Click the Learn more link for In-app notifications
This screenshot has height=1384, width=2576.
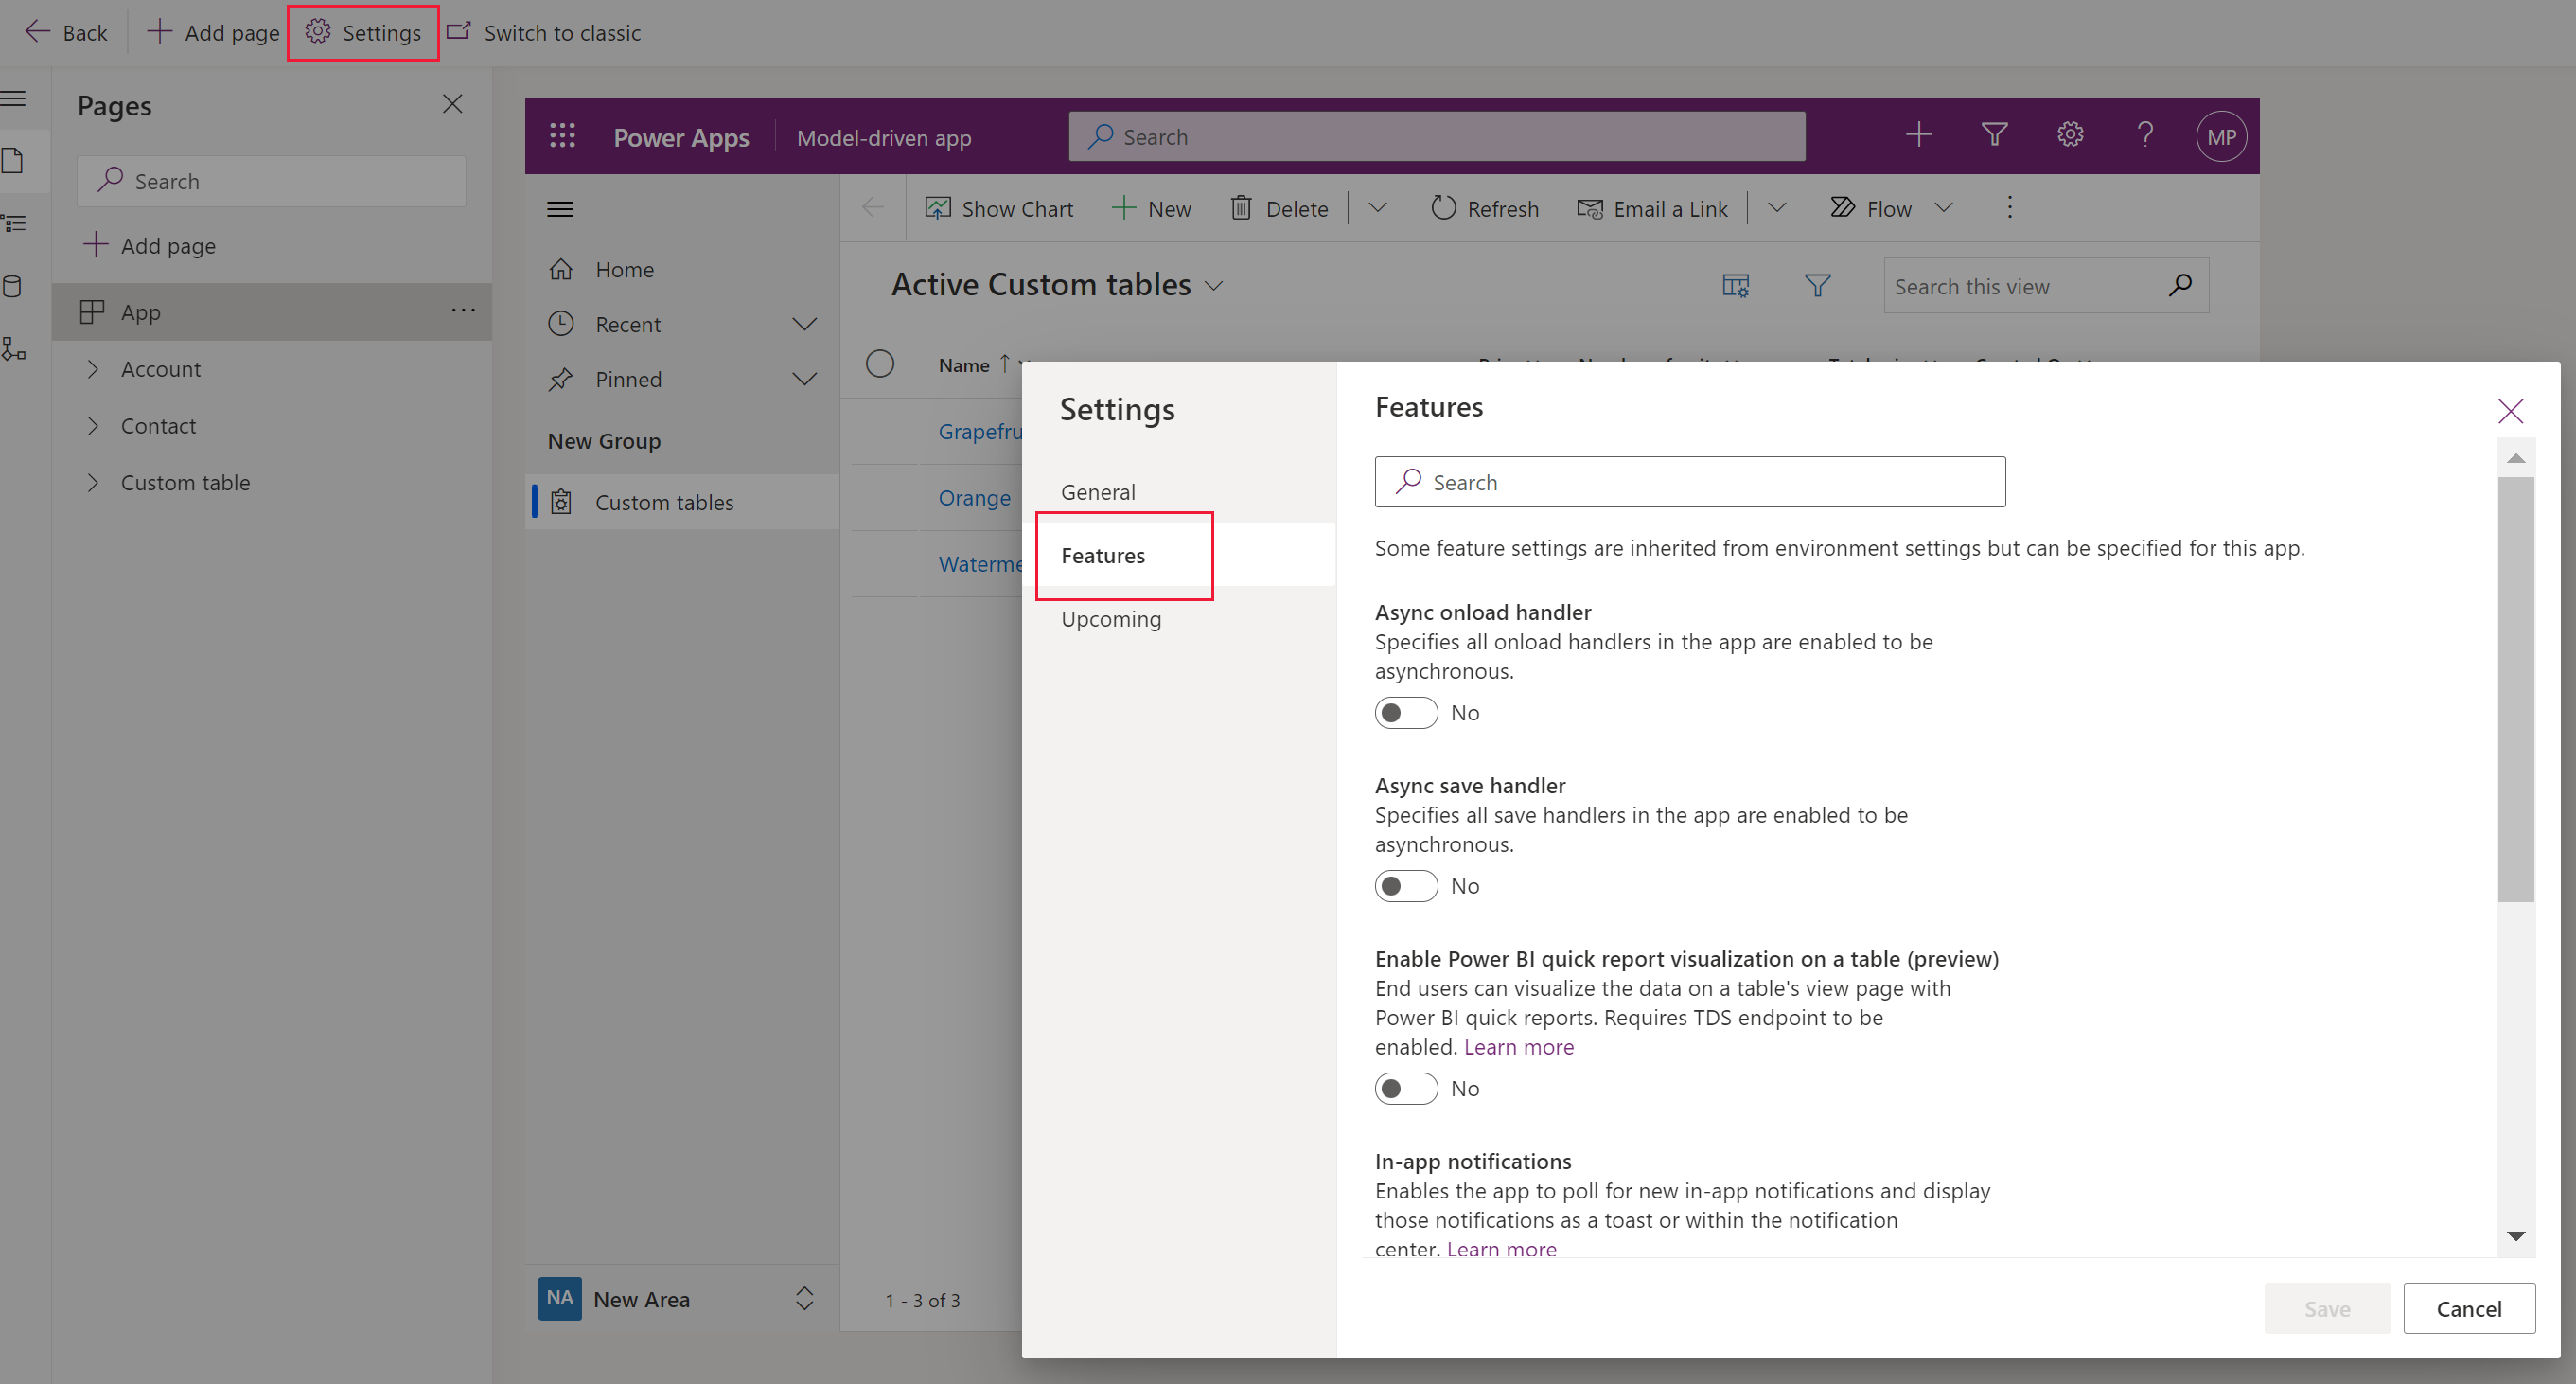[x=1497, y=1248]
